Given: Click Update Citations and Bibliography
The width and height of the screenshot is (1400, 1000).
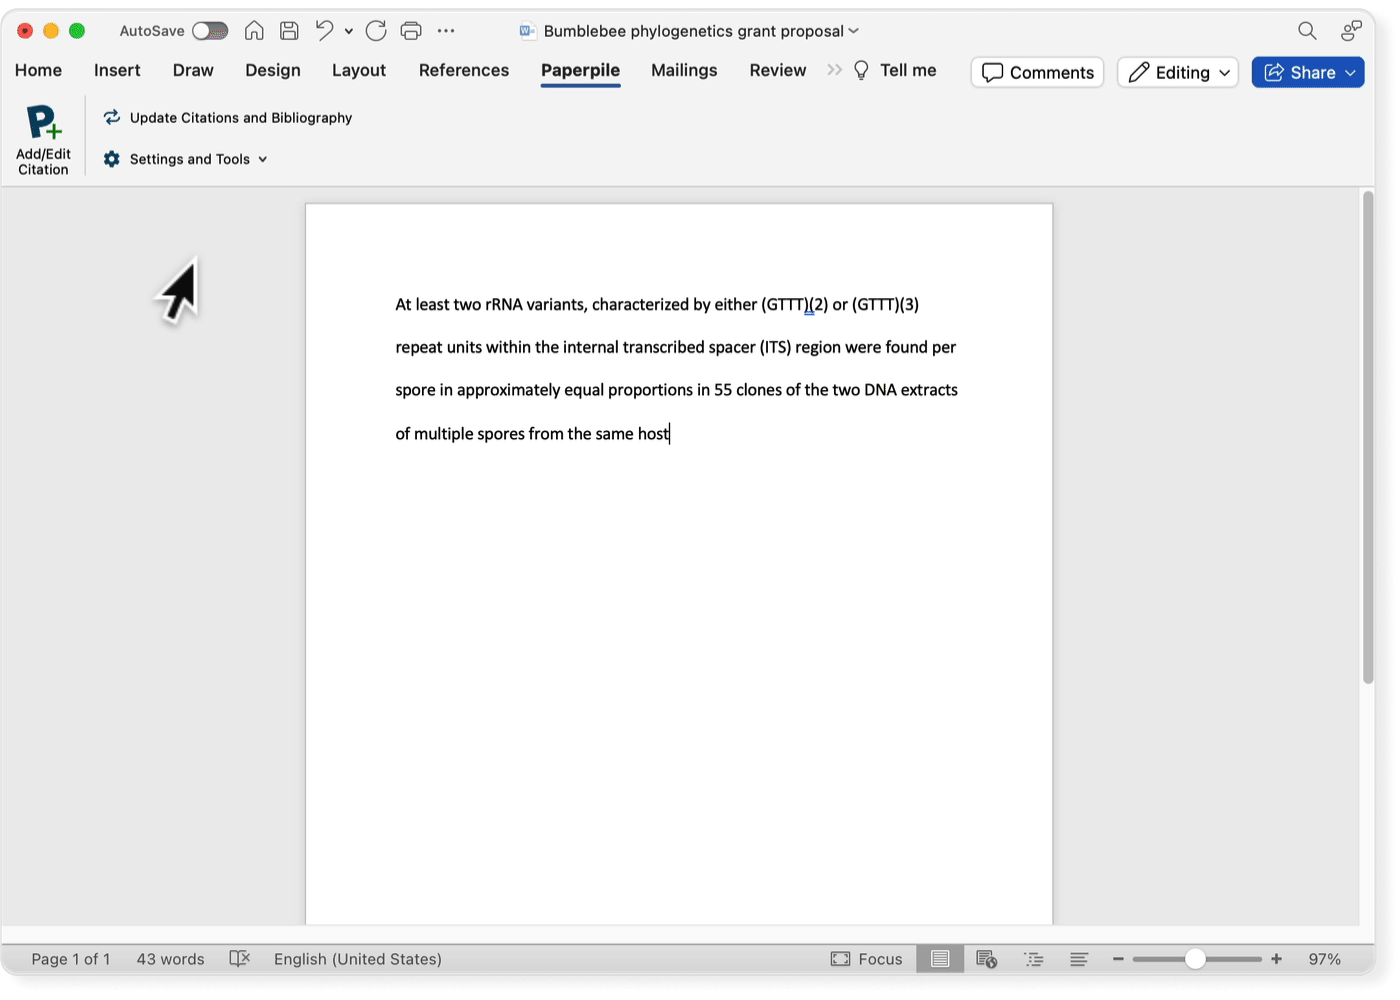Looking at the screenshot, I should click(227, 117).
